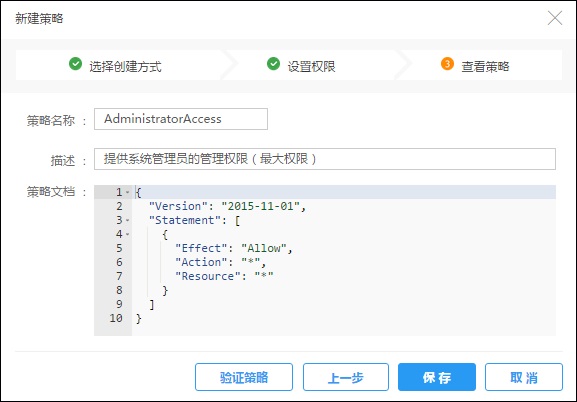This screenshot has height=402, width=577.
Task: Go to the 设置权限 step
Action: [311, 67]
